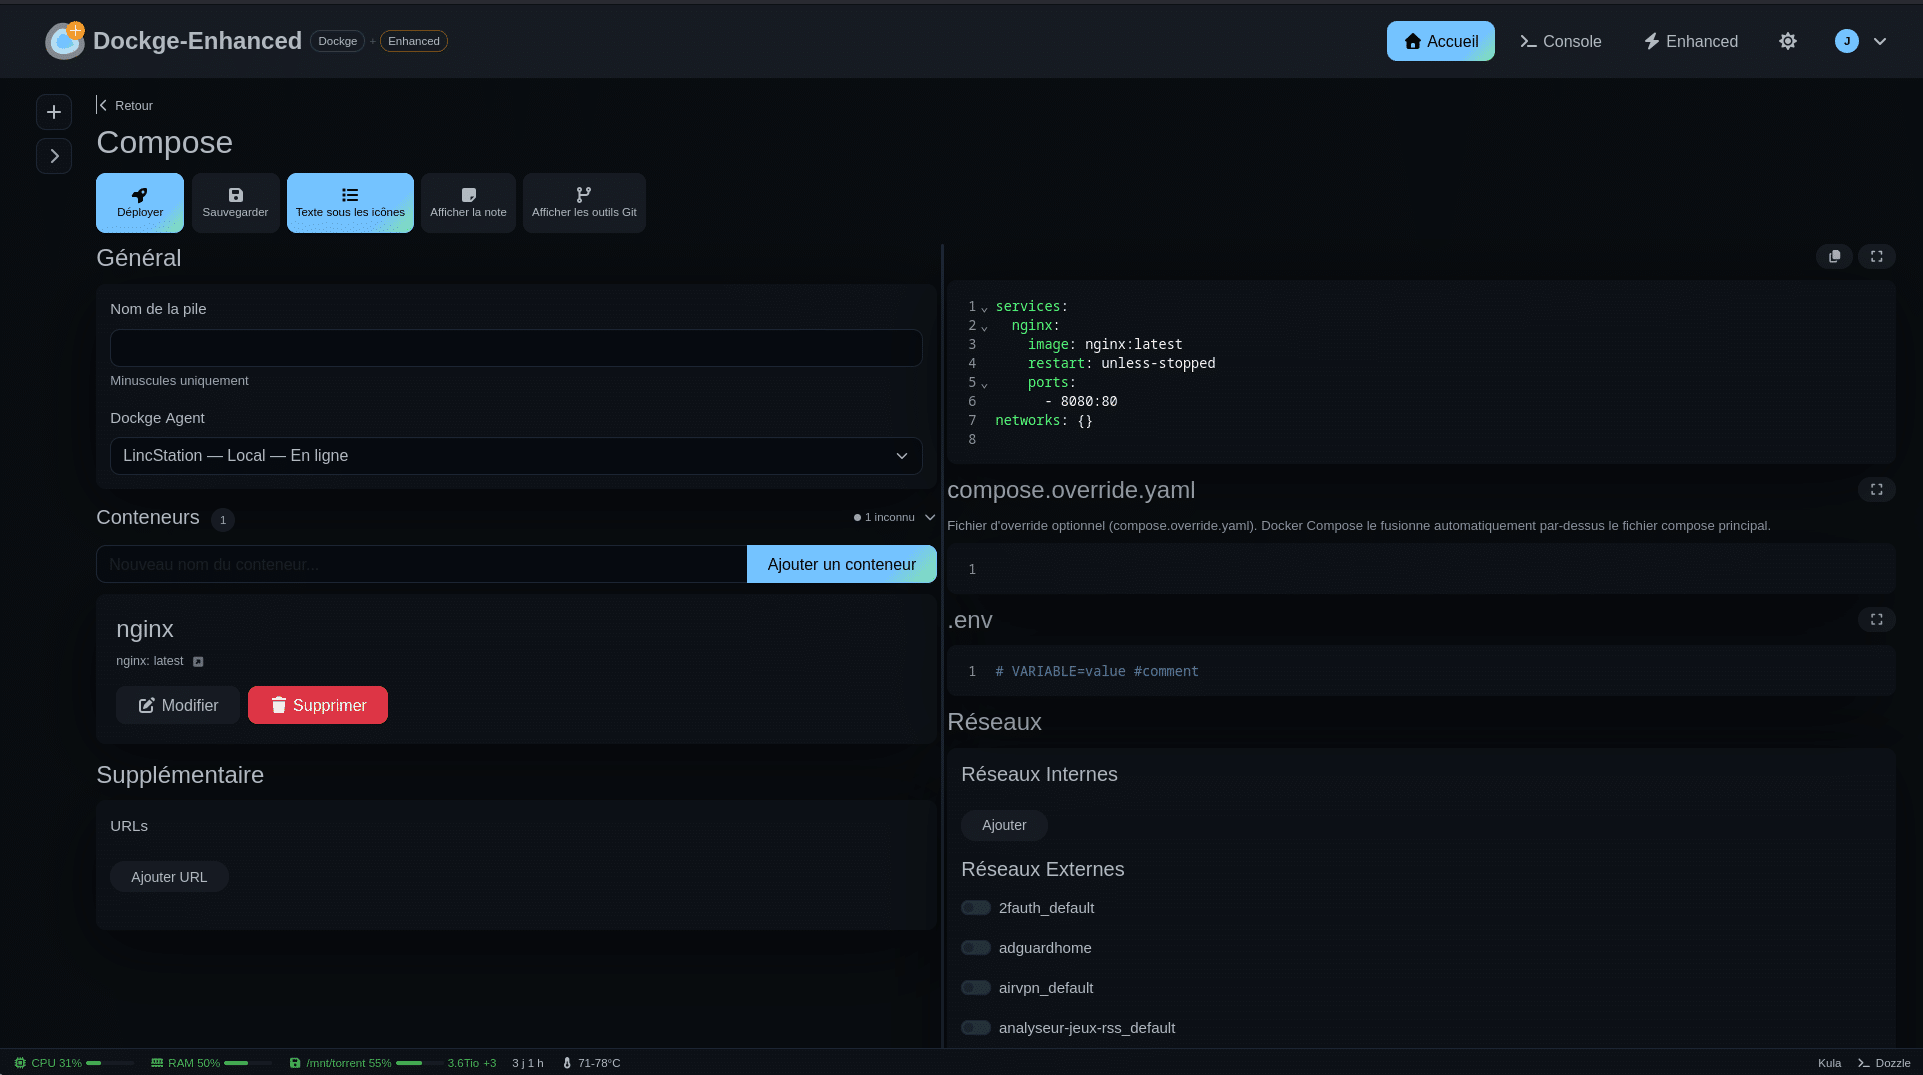Copy compose YAML with the copy icon

point(1834,257)
